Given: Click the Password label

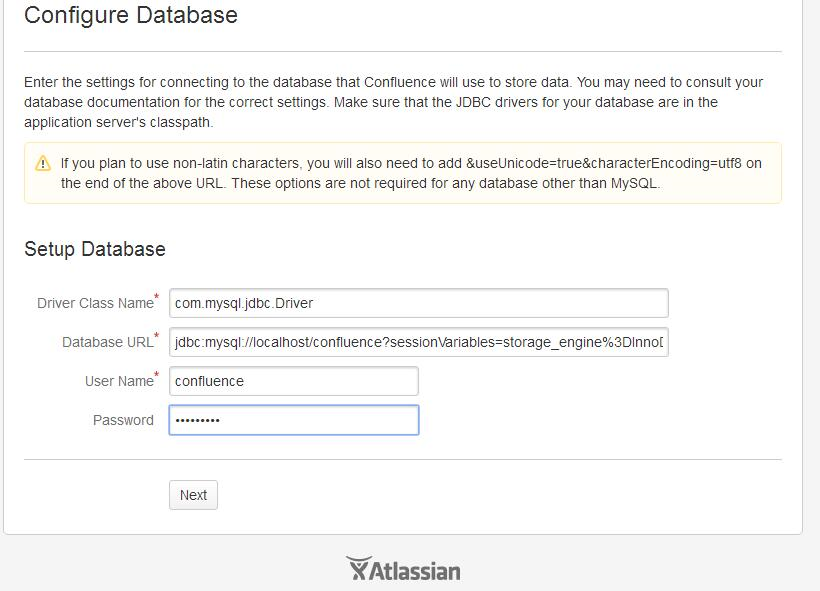Looking at the screenshot, I should [123, 420].
